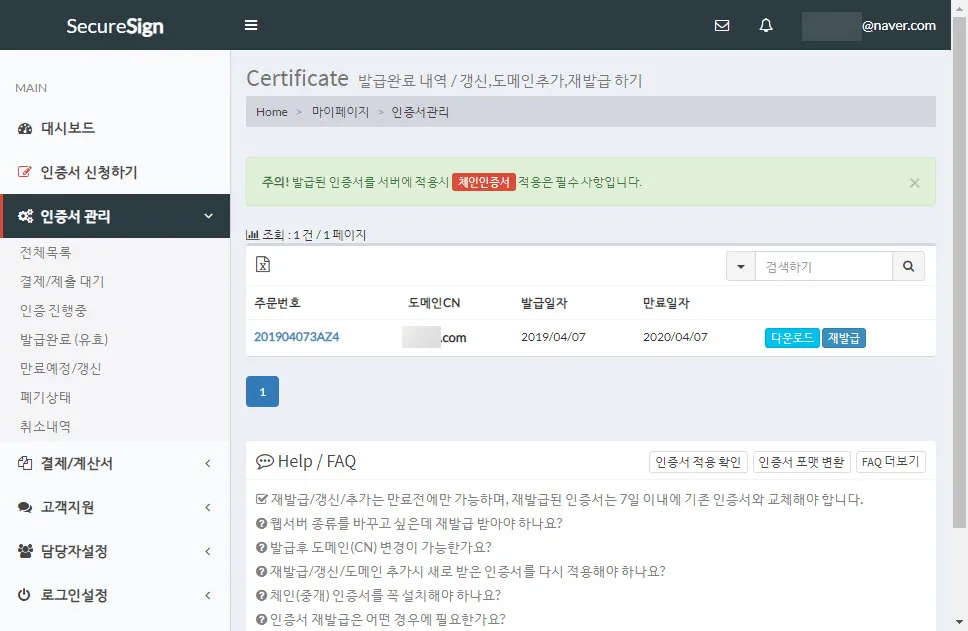This screenshot has width=968, height=631.
Task: Open the search filter dropdown
Action: click(740, 266)
